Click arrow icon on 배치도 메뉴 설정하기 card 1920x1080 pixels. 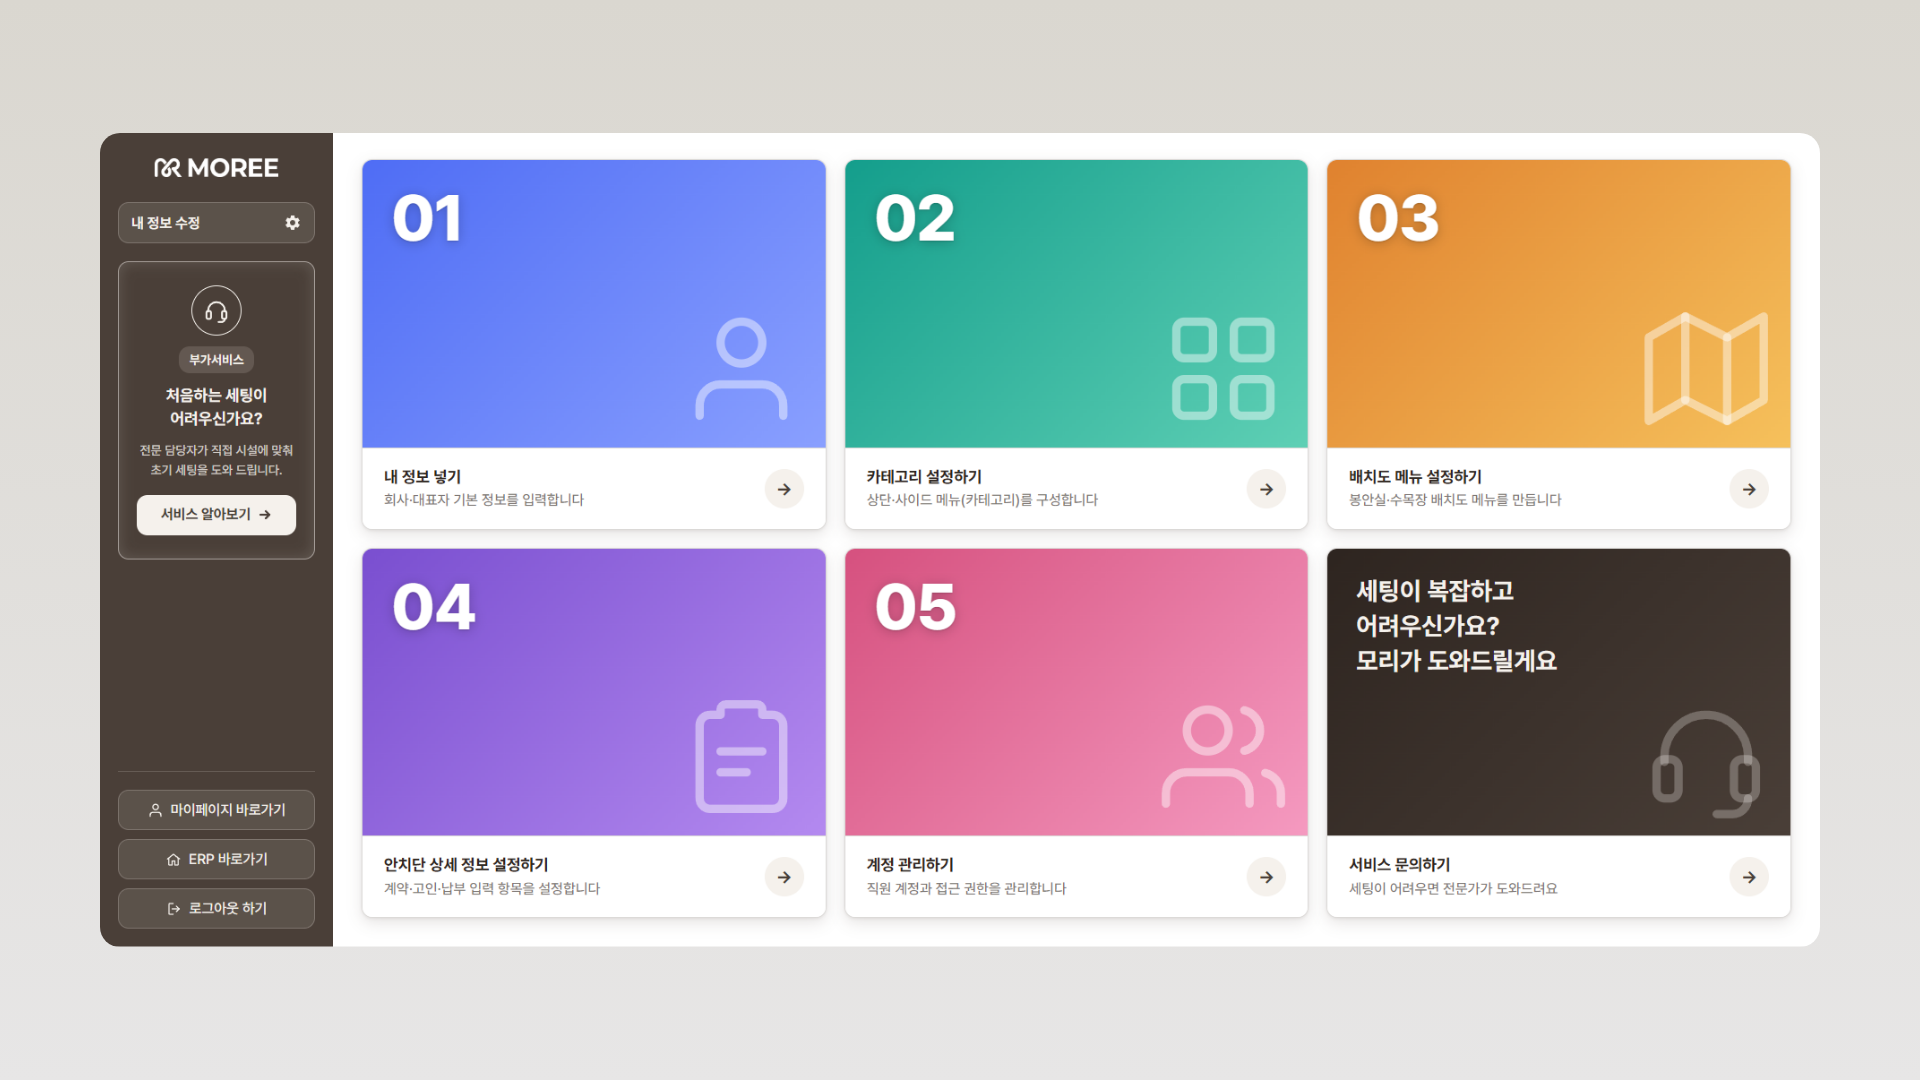point(1749,489)
